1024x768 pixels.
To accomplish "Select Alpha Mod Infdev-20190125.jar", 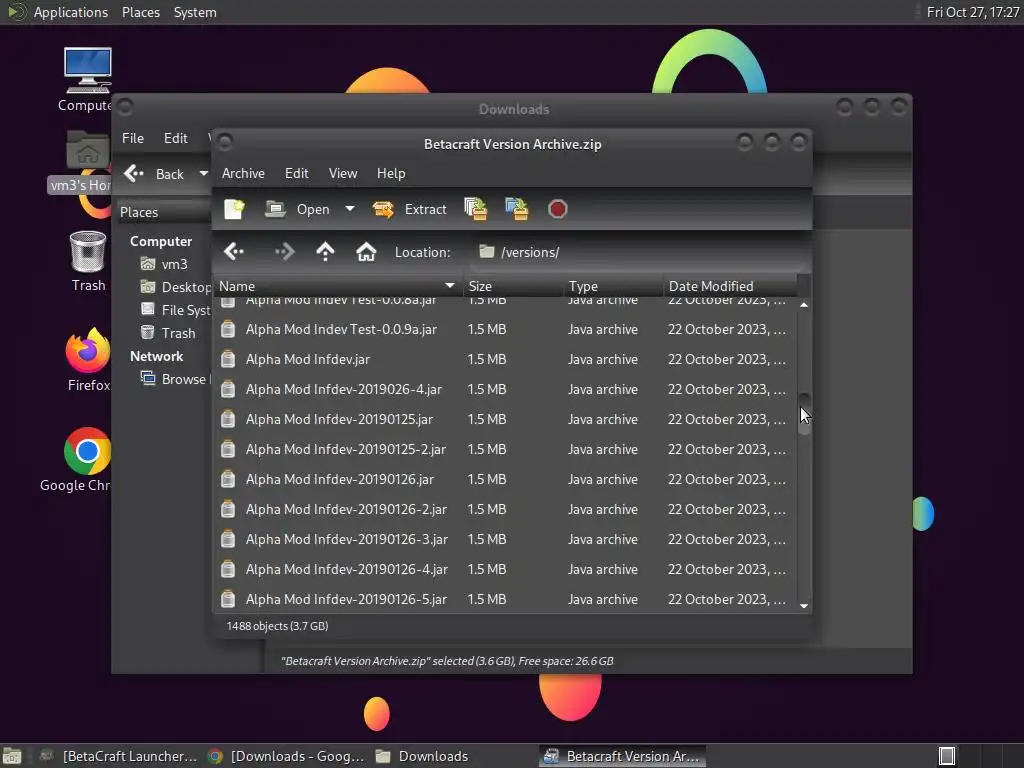I will [x=504, y=419].
